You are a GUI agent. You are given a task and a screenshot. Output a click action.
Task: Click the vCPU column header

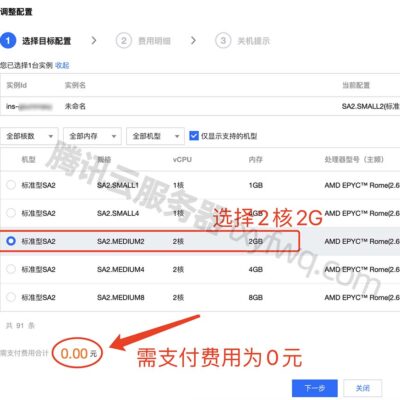point(182,160)
